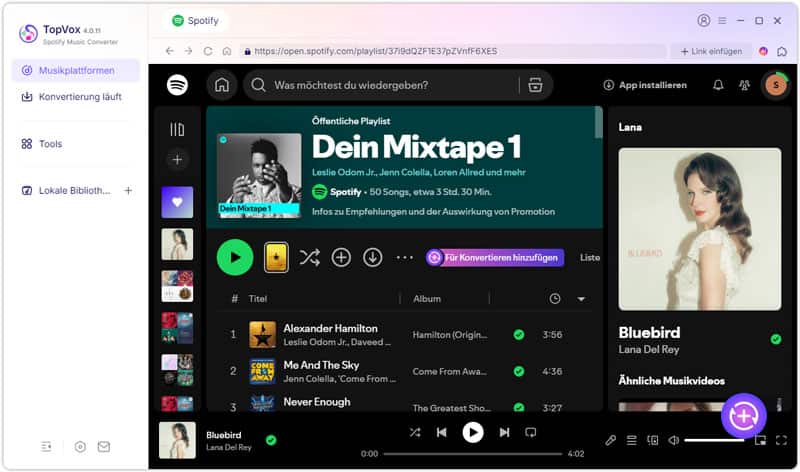Open Lana Del Rey album thumbnail in library

[x=177, y=244]
